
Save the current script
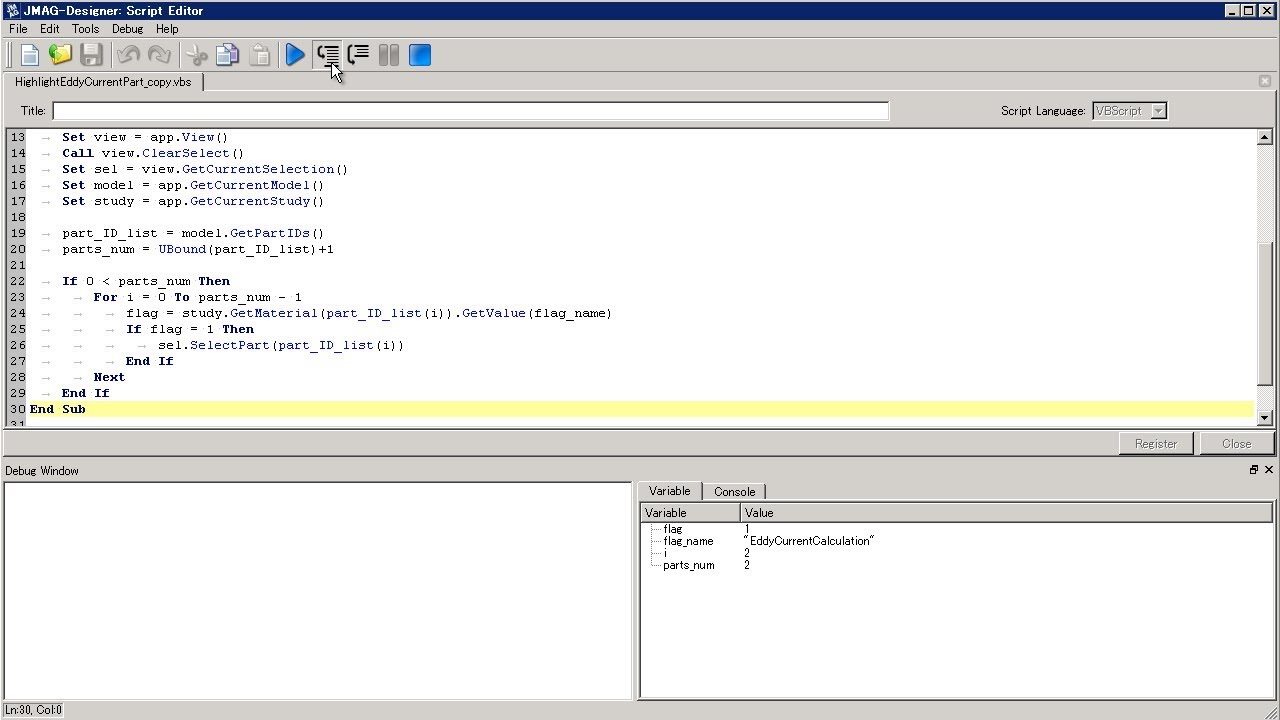coord(91,55)
